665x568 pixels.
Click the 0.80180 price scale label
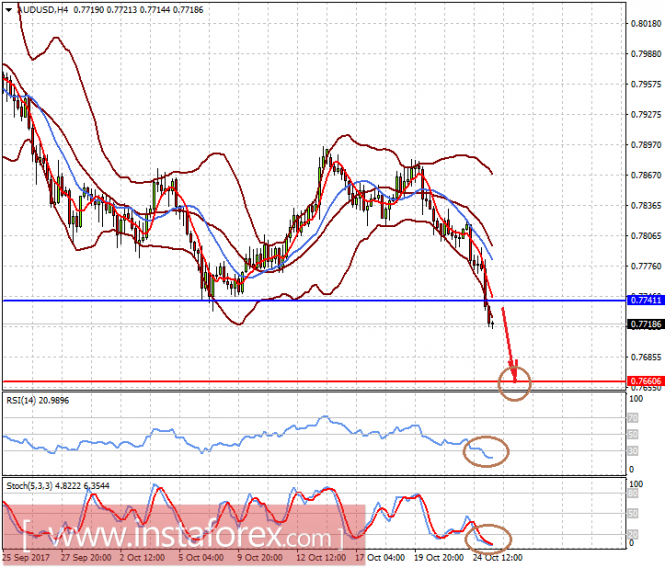[x=643, y=24]
